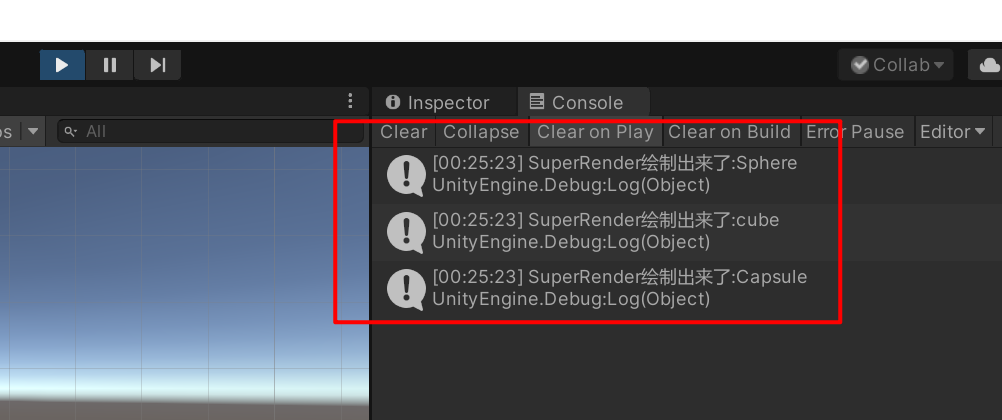Screen dimensions: 1002x420
Task: Focus the scene search field labeled All
Action: 210,132
